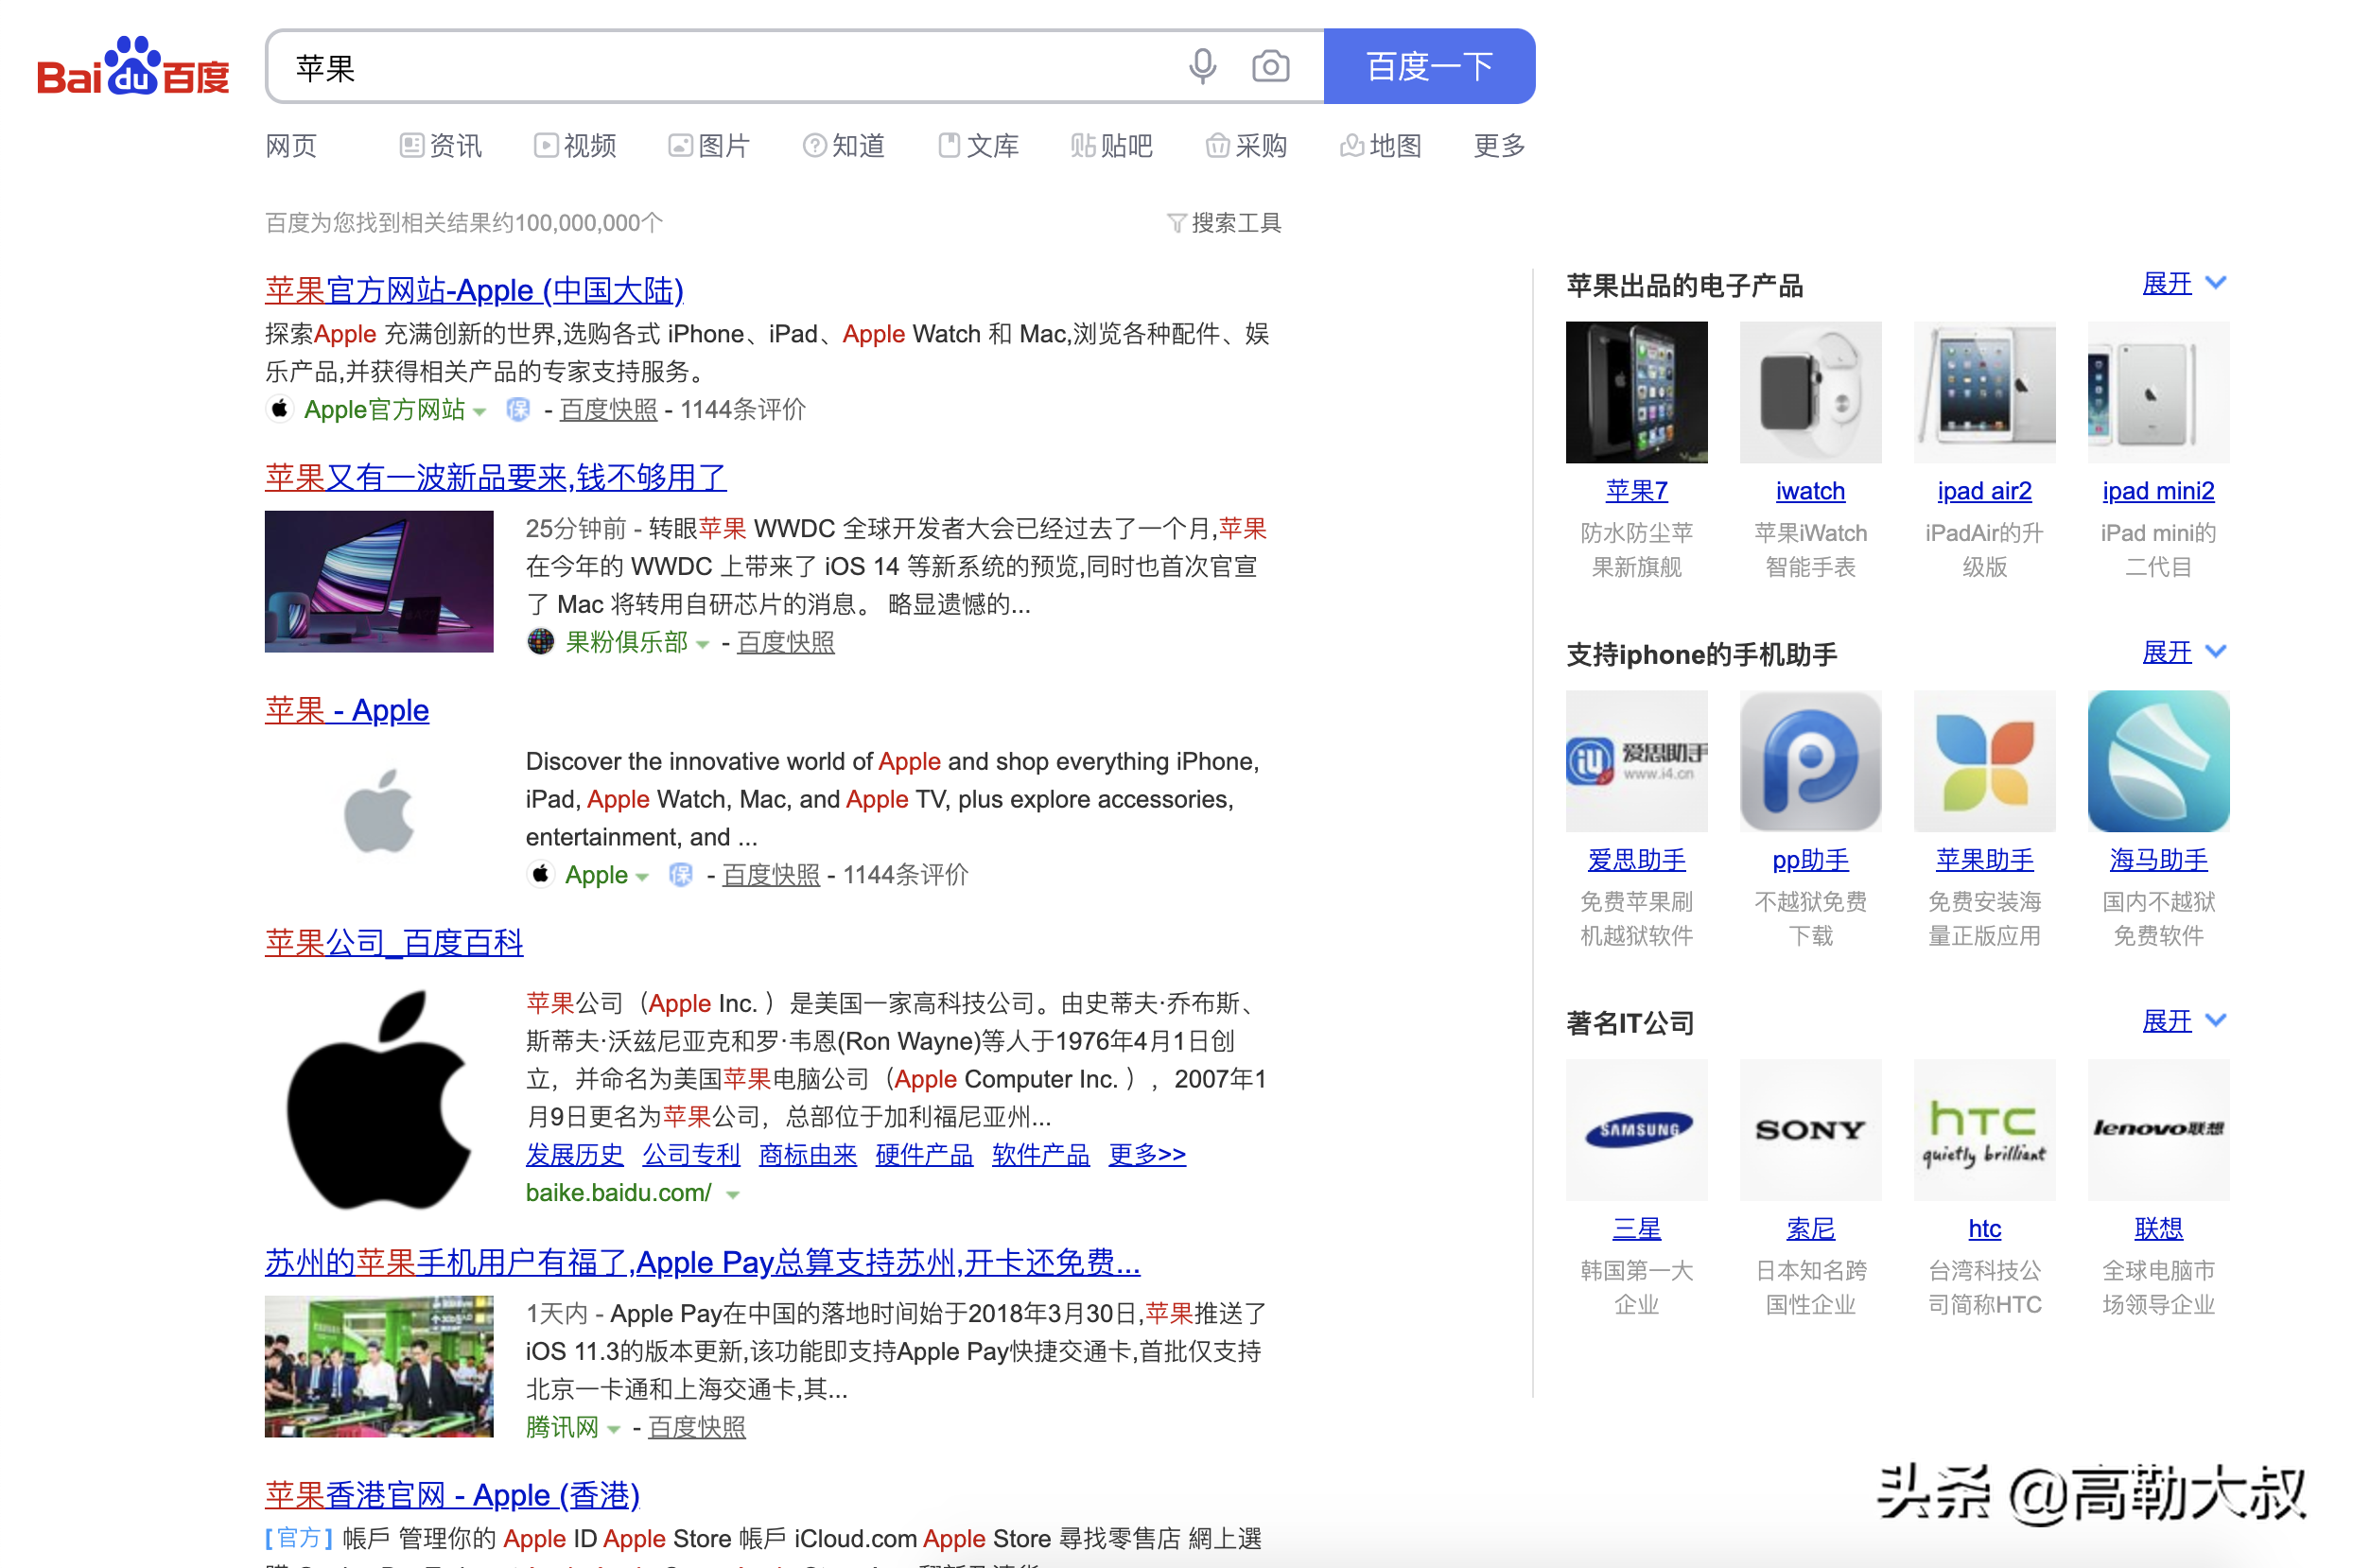Expand 著名IT公司 section via 展开
This screenshot has height=1568, width=2353.
pyautogui.click(x=2184, y=1022)
